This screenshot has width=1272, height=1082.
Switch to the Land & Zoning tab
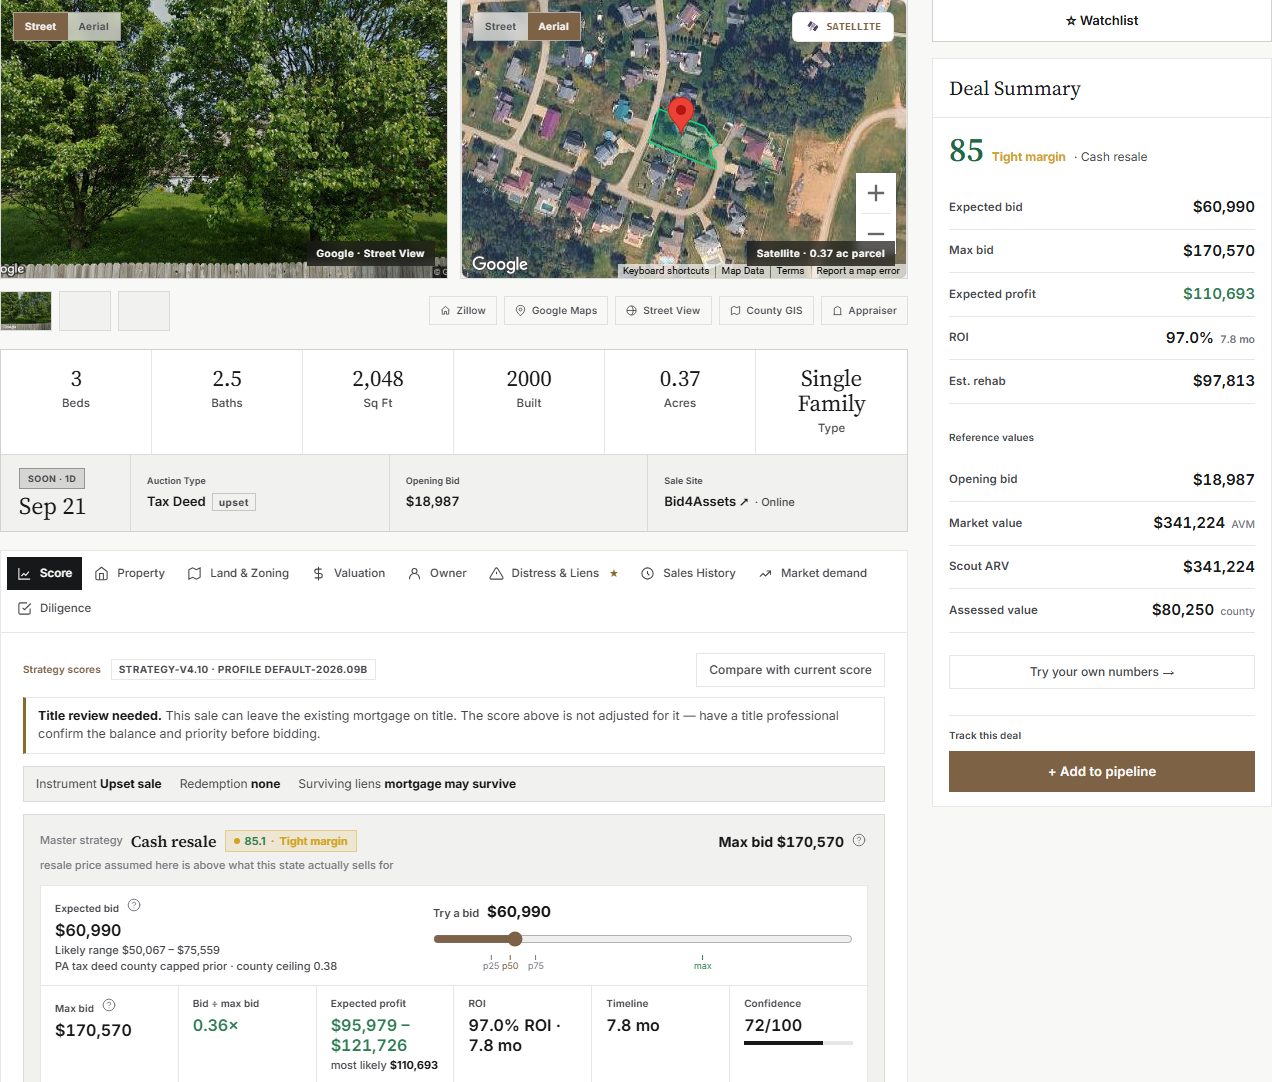[x=239, y=573]
